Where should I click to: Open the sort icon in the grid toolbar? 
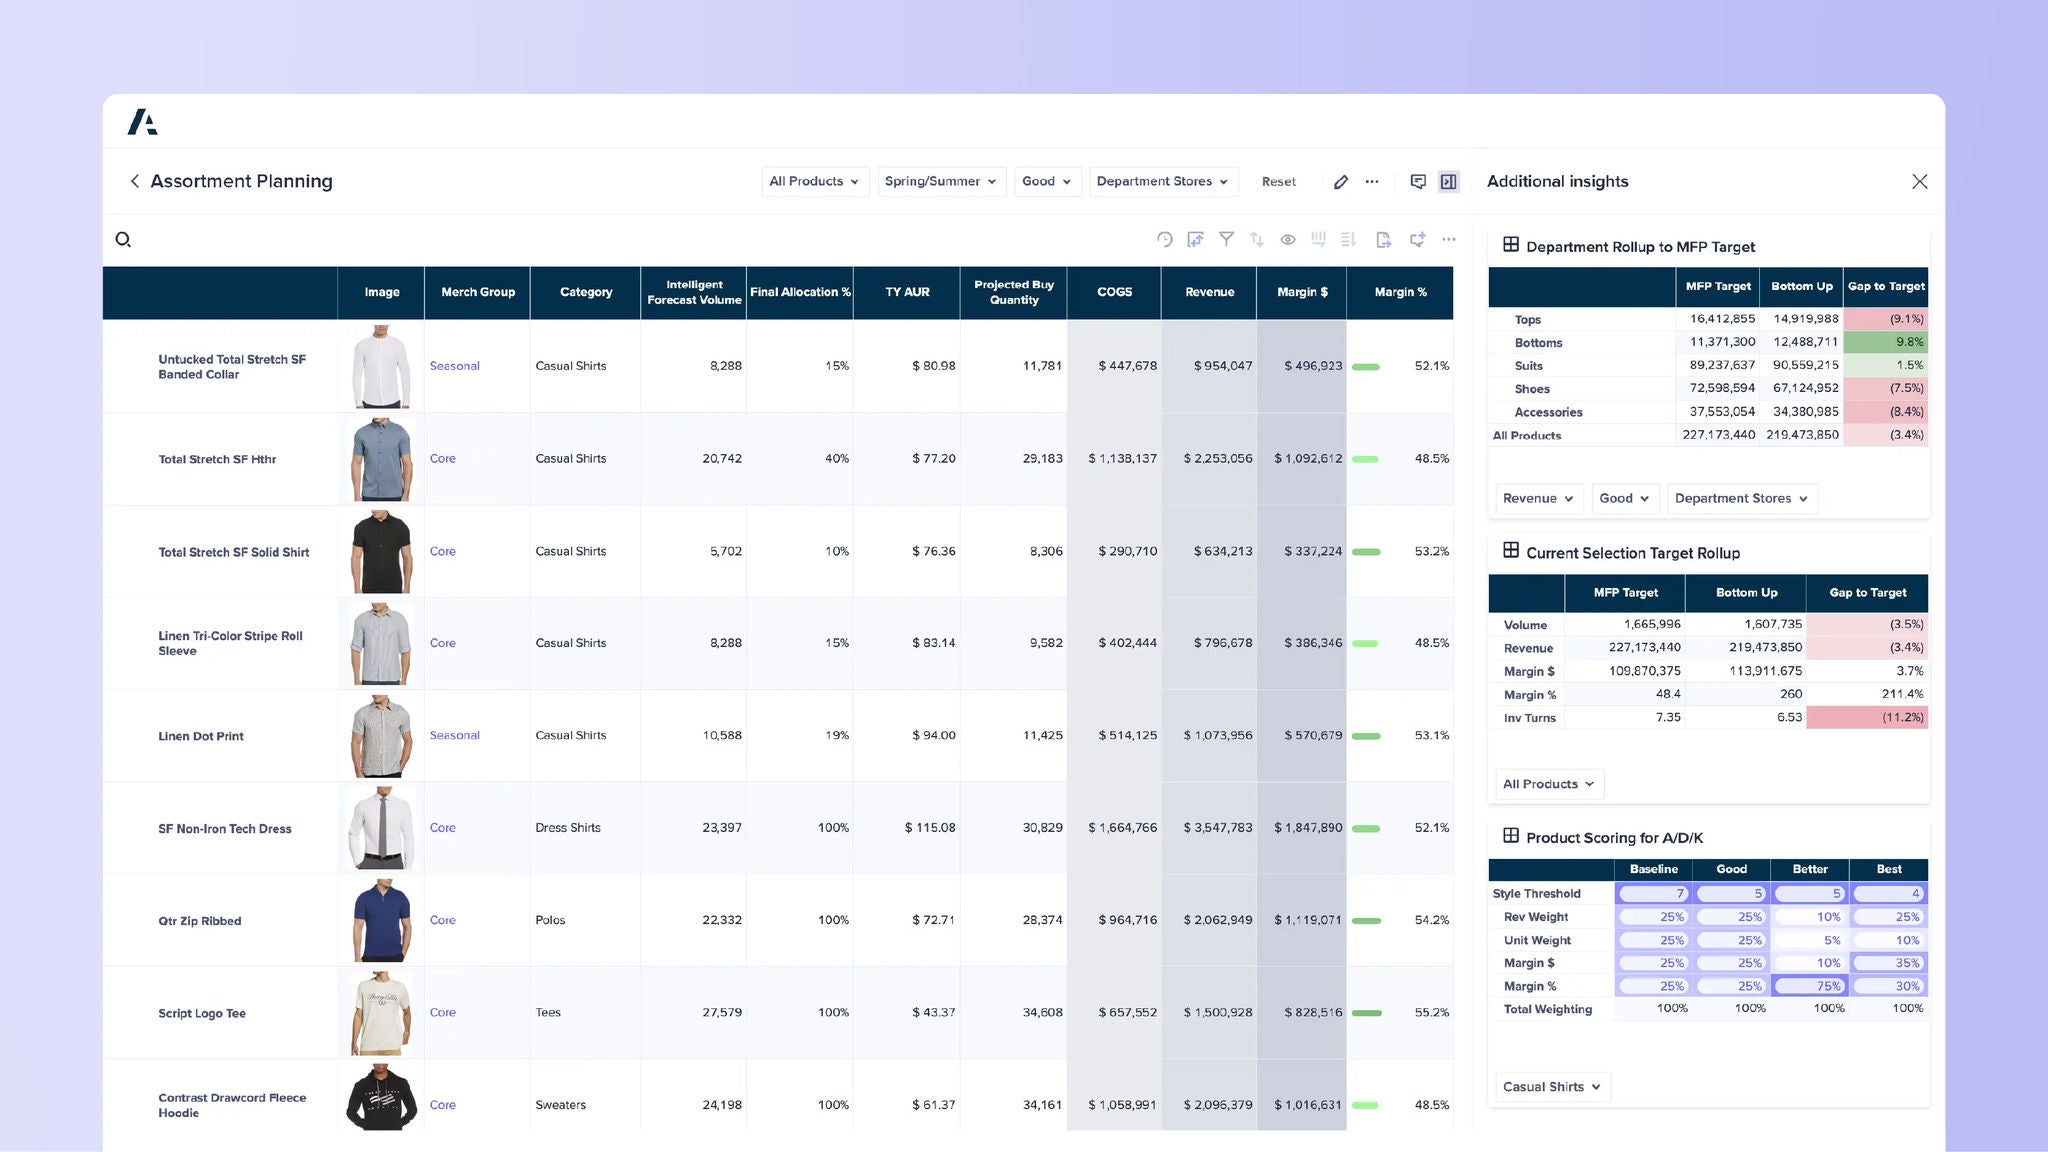(1257, 239)
